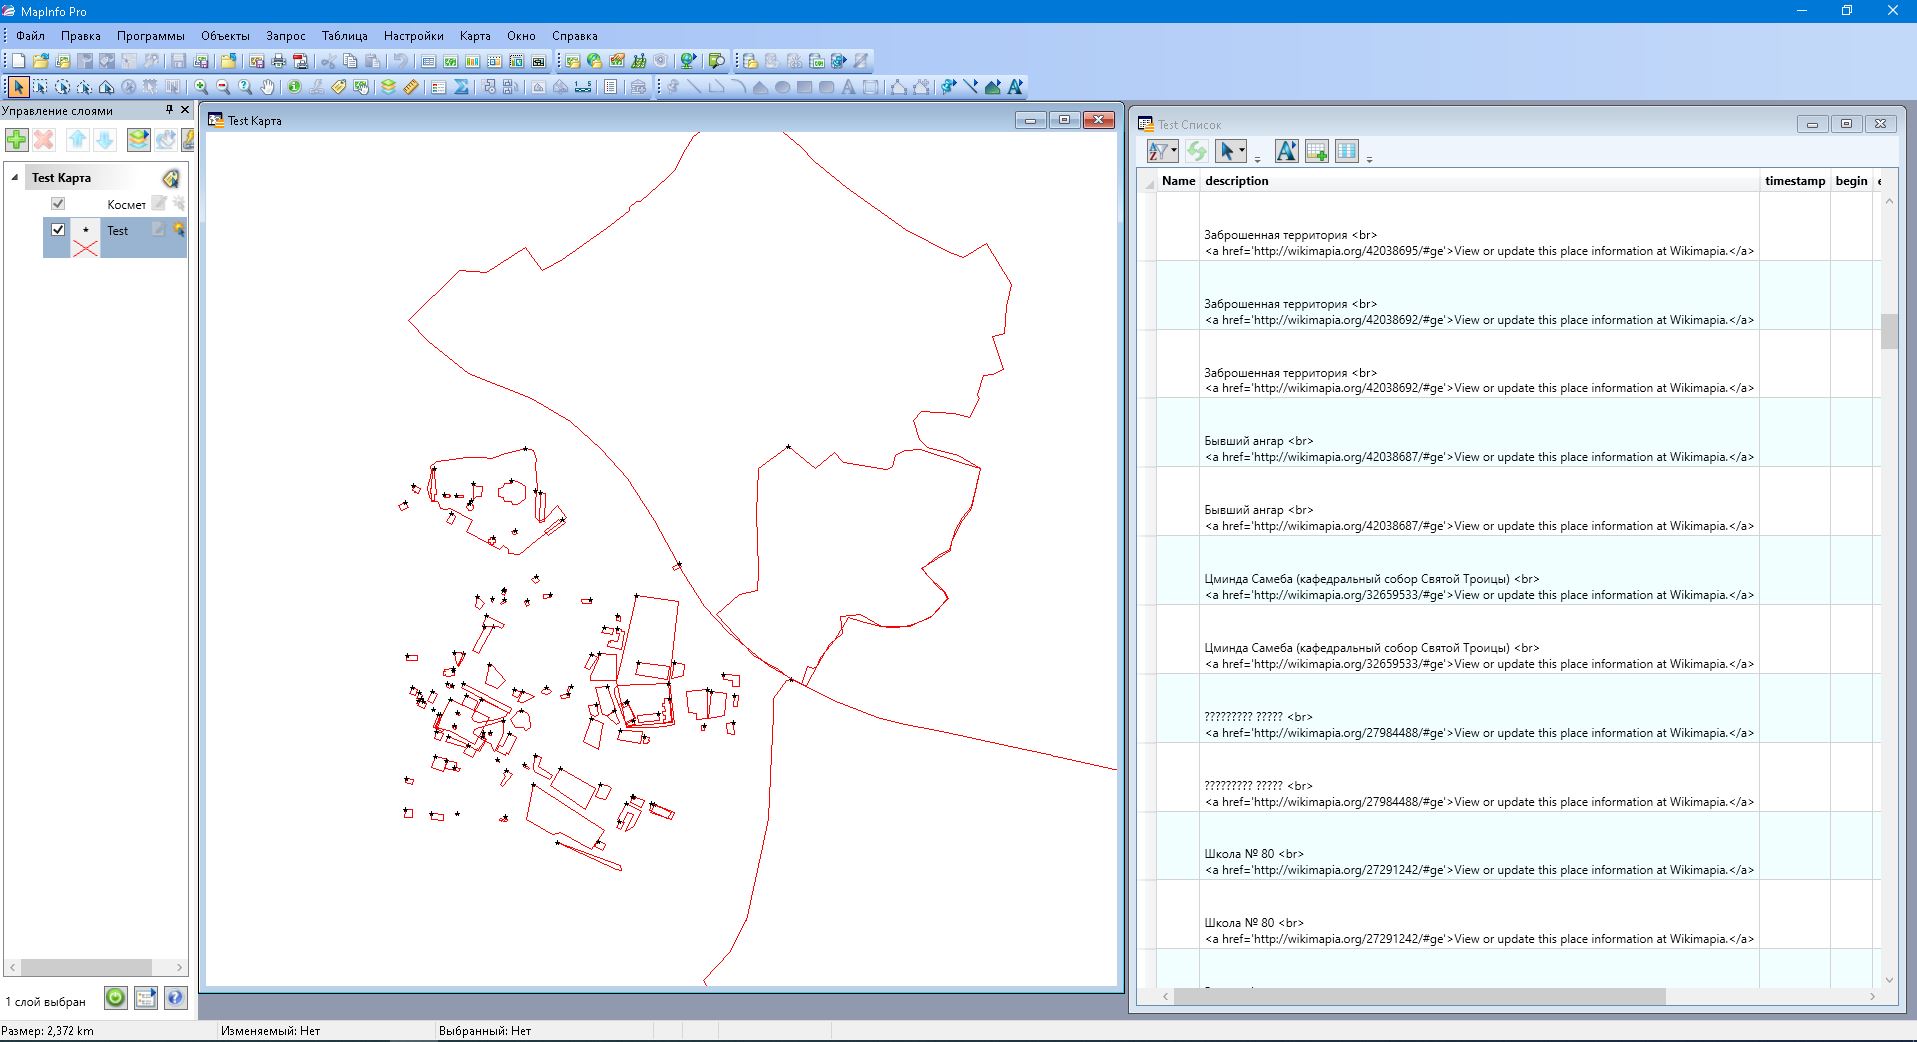
Task: Toggle visibility checkbox of Космет layer
Action: (x=58, y=204)
